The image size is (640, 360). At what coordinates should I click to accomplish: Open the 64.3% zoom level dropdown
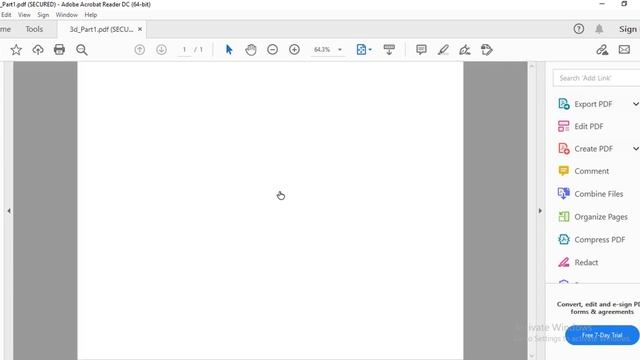tap(327, 50)
